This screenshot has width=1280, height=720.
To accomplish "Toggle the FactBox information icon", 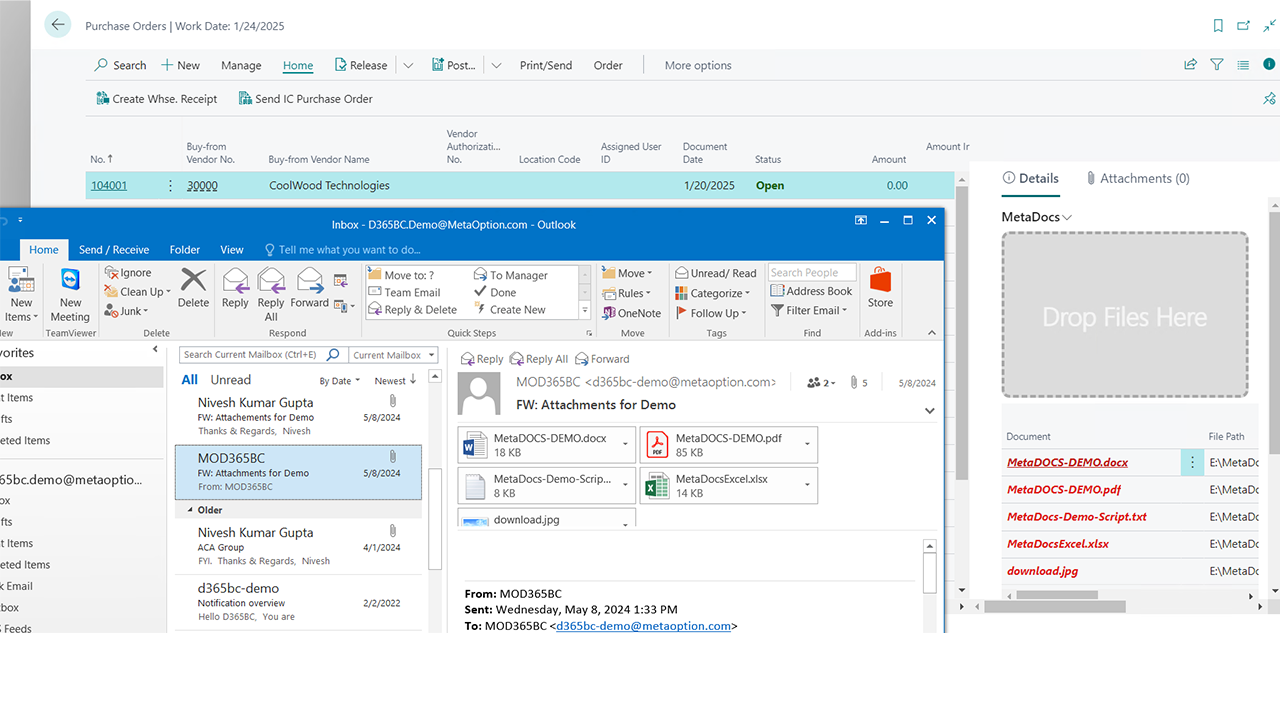I will tap(1269, 64).
